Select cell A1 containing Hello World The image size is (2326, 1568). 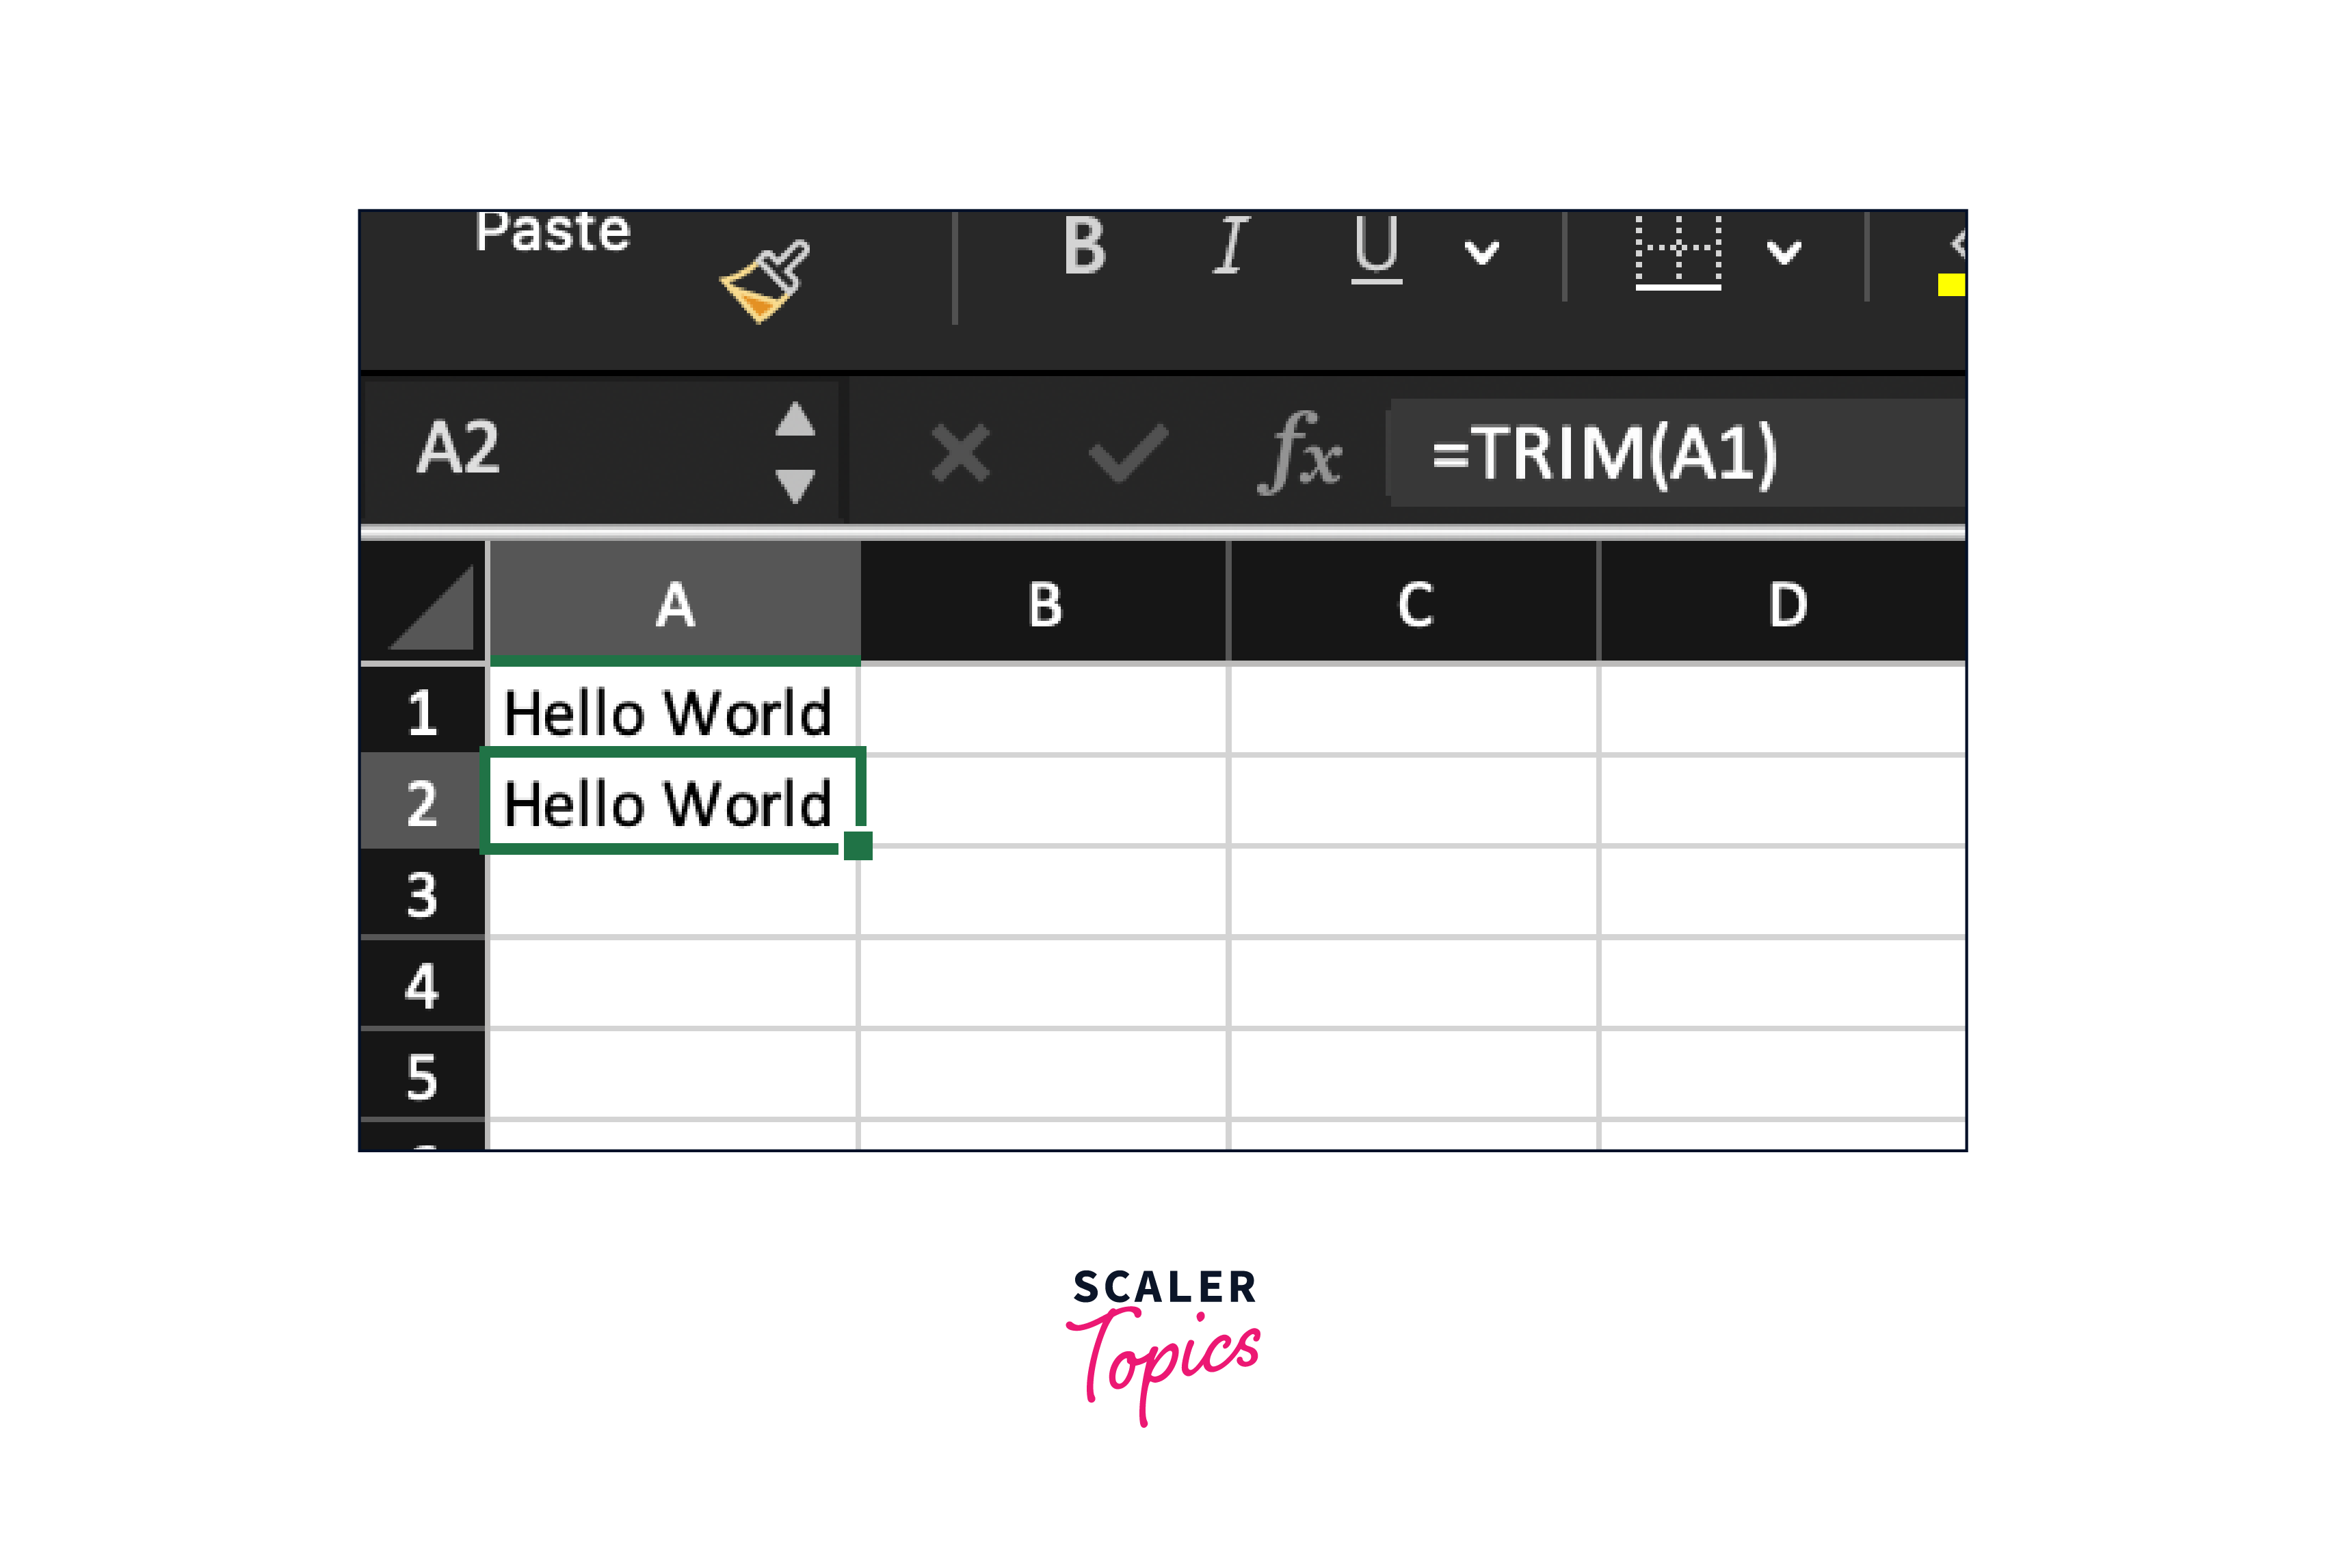coord(670,713)
